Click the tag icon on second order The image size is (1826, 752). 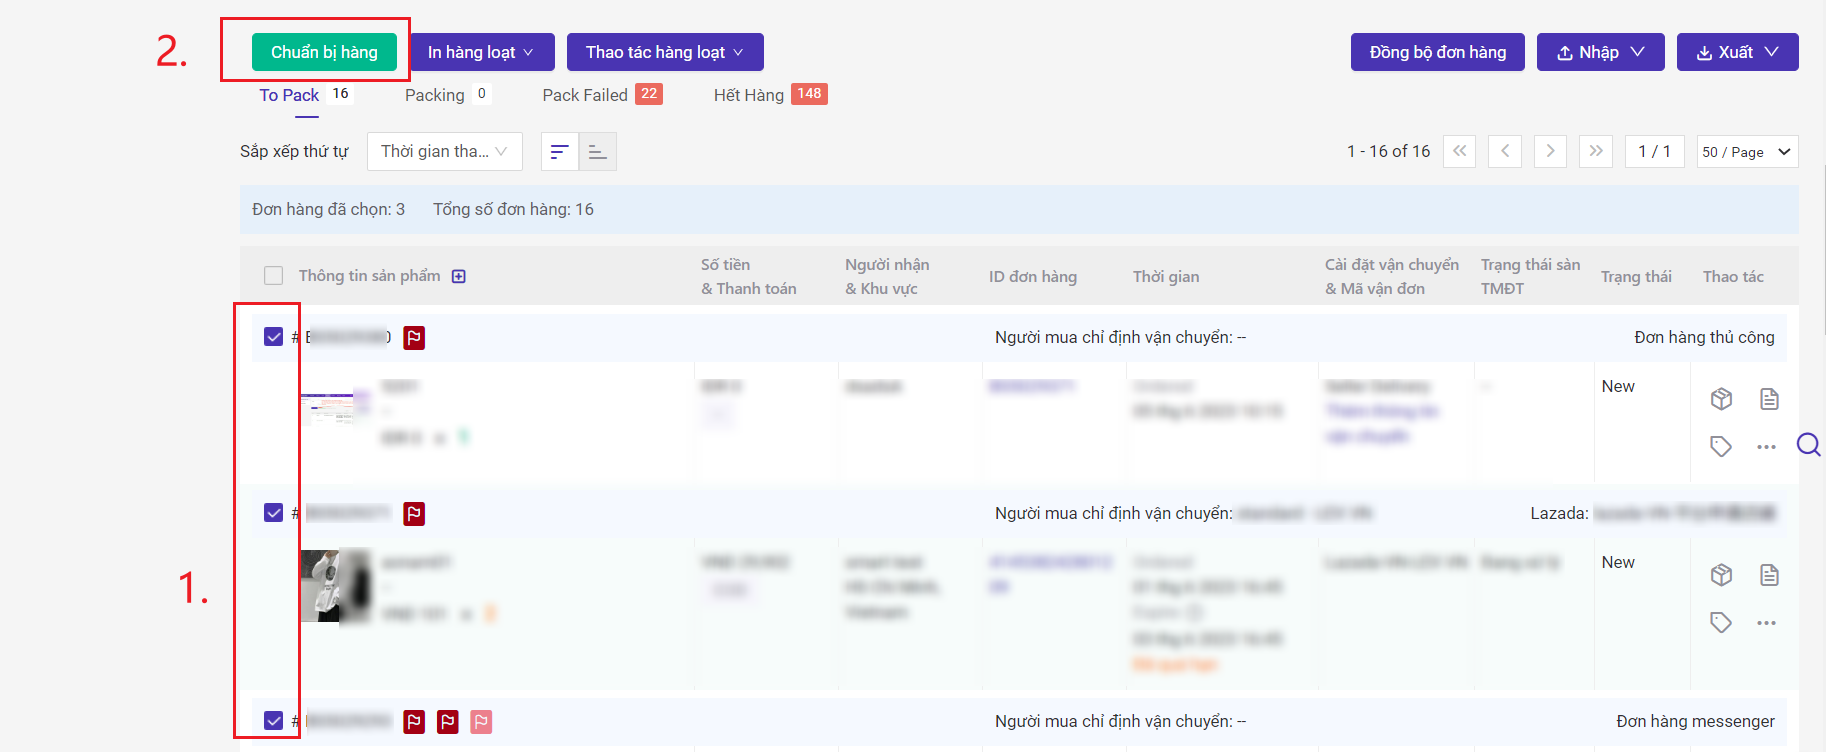(1721, 623)
